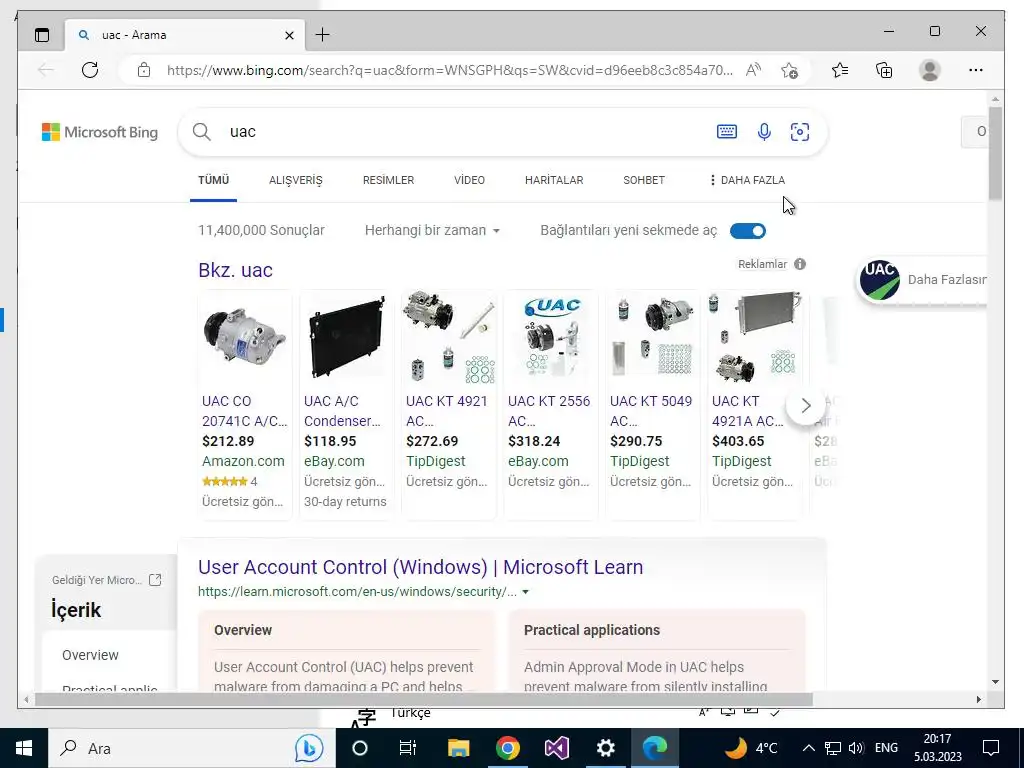Switch to RESİMLER tab
1024x768 pixels.
389,180
